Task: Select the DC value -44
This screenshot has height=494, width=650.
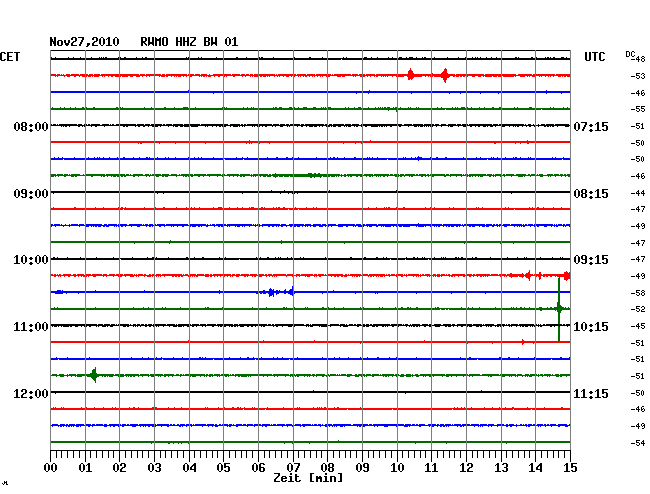Action: (638, 193)
